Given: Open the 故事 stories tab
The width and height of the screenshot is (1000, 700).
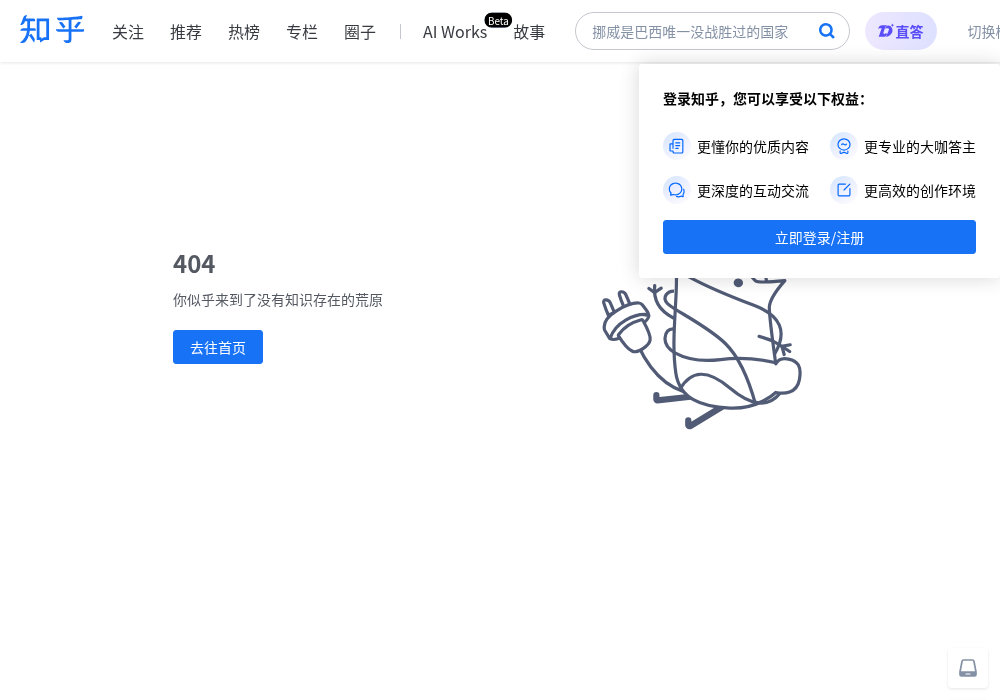Looking at the screenshot, I should click(x=529, y=32).
